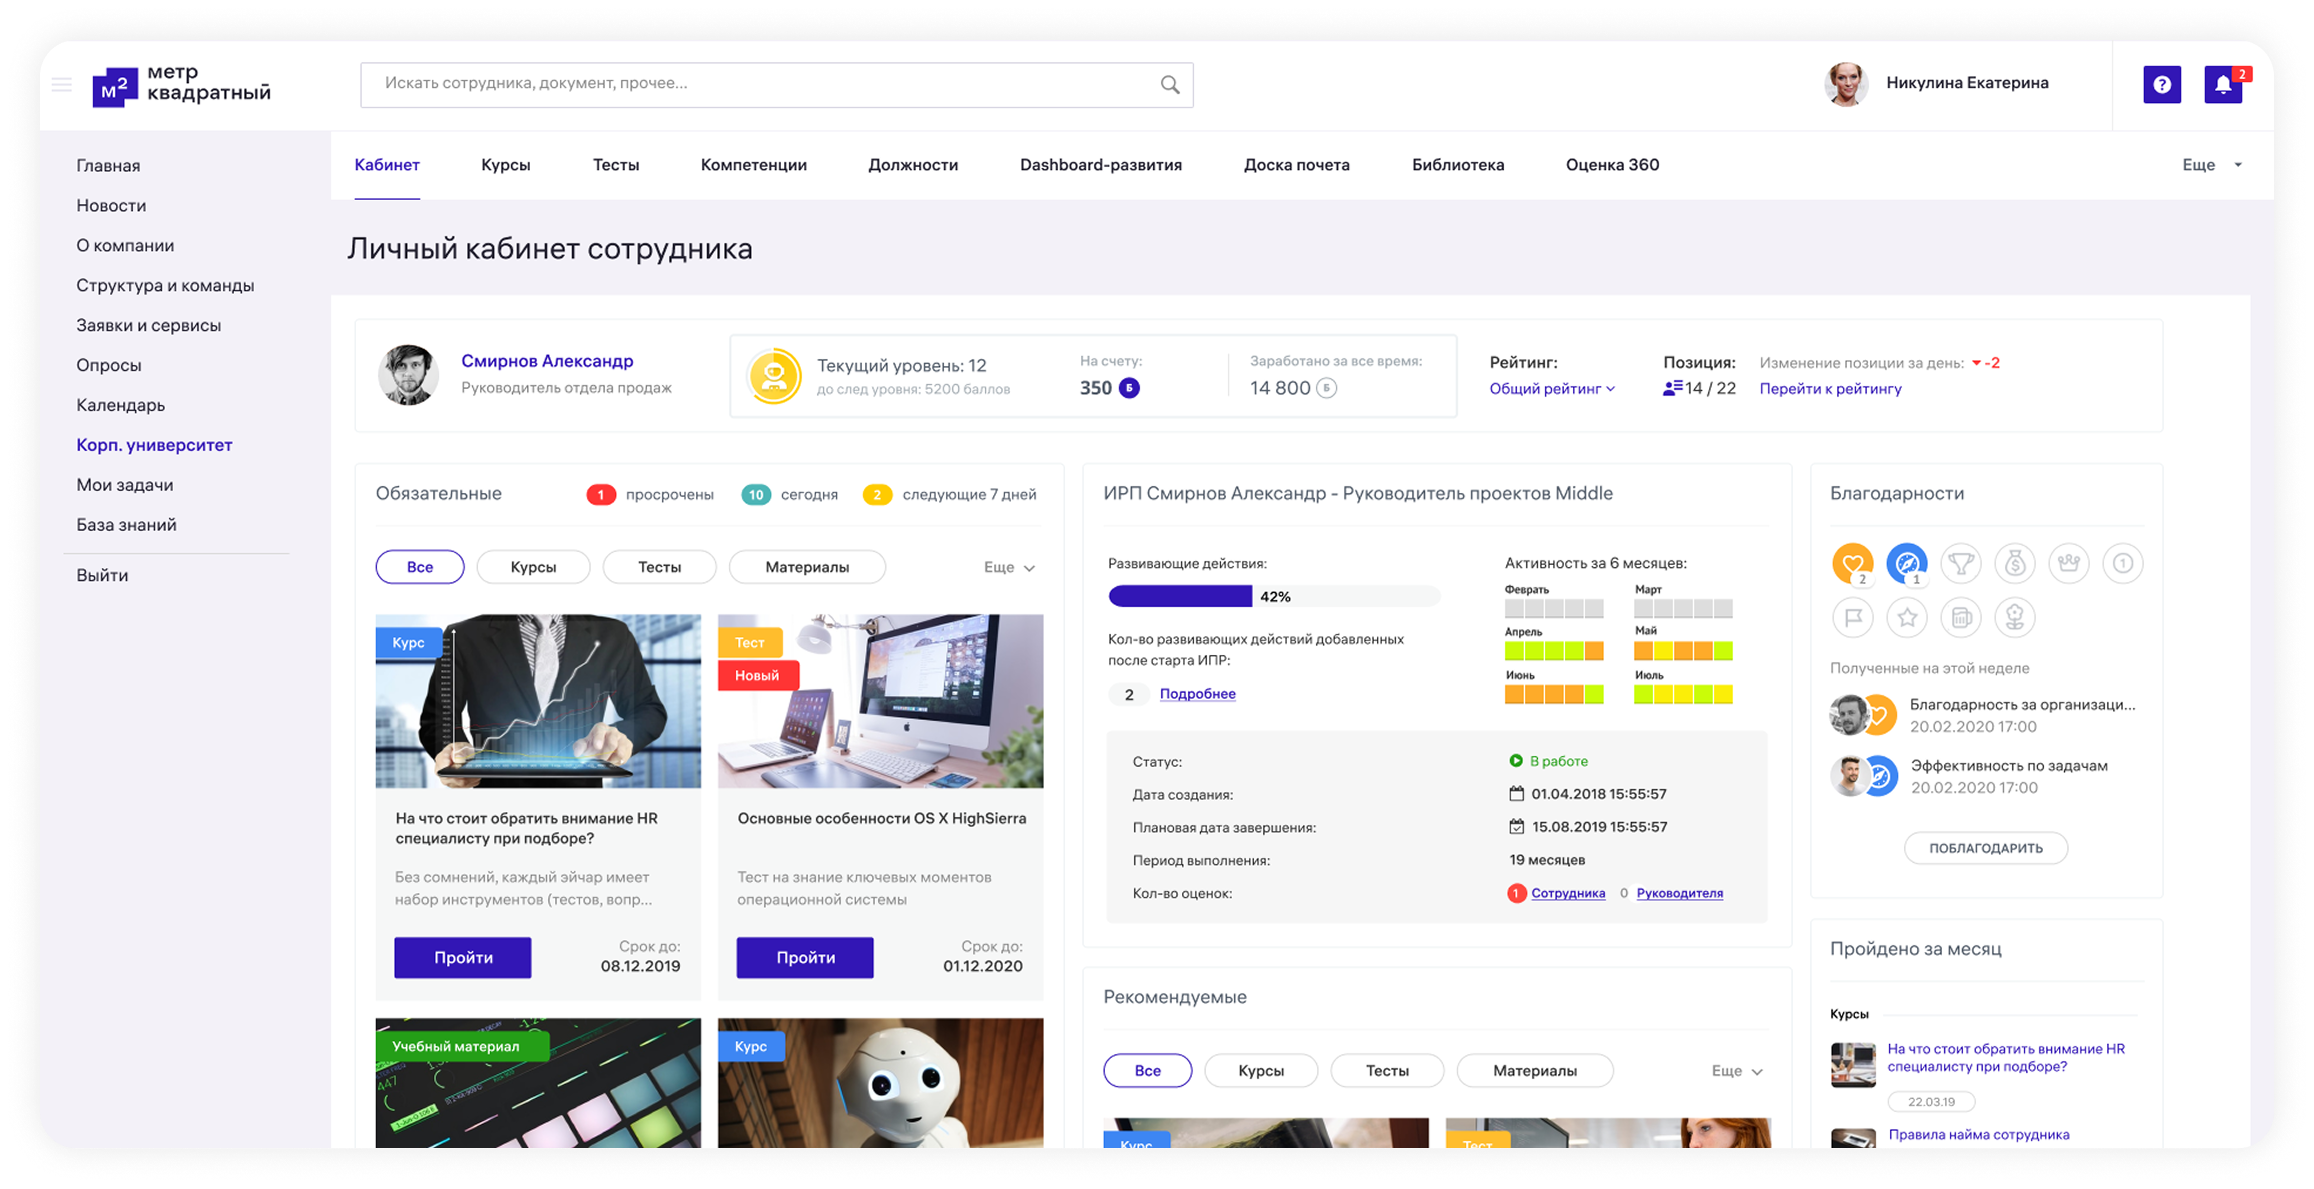Click the 42% development actions progress bar
The width and height of the screenshot is (2314, 1189).
(x=1273, y=597)
